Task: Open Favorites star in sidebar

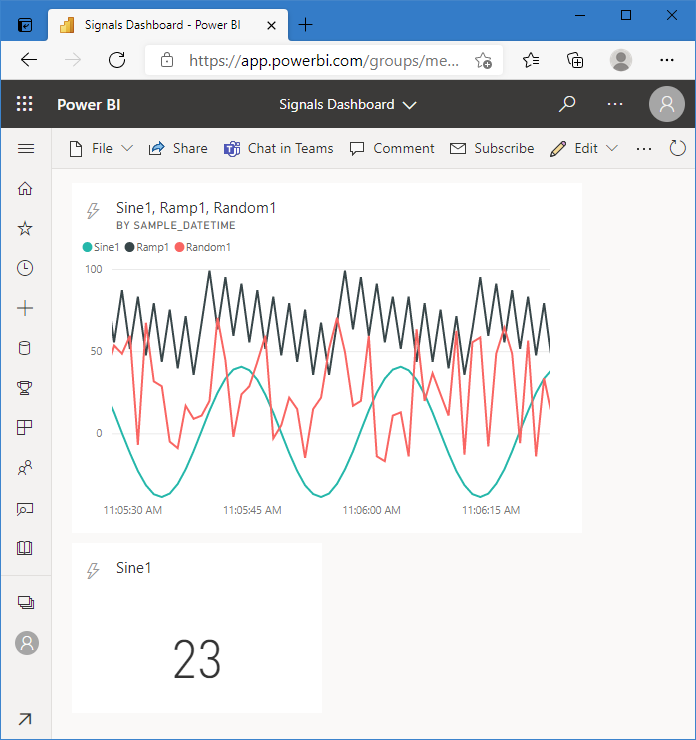Action: pos(25,228)
